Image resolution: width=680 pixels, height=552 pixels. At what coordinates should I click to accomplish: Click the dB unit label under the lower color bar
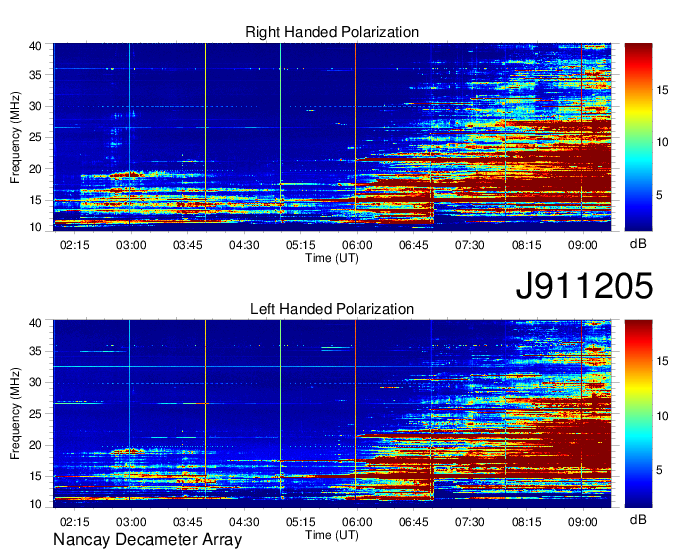[638, 519]
